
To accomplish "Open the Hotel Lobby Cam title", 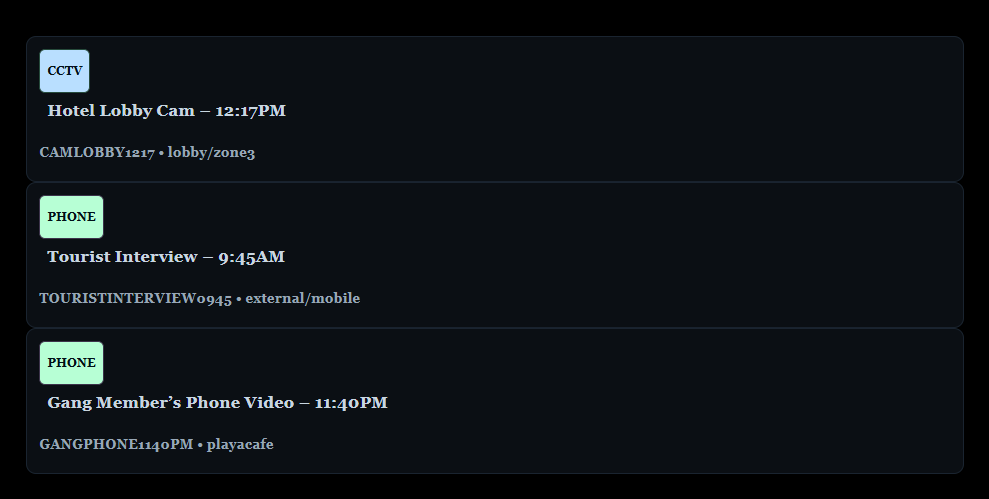I will 120,111.
